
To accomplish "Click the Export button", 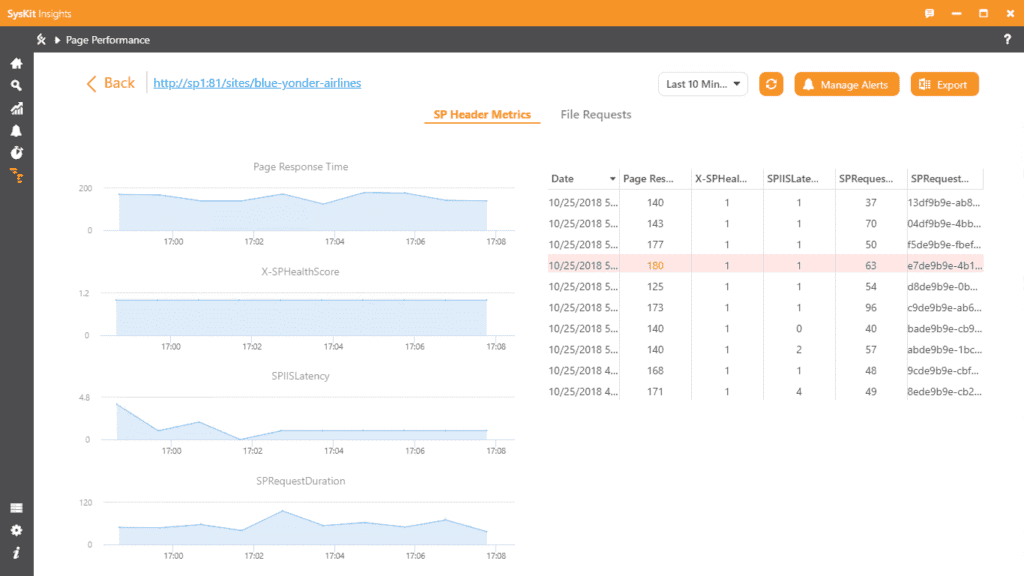I will [944, 84].
